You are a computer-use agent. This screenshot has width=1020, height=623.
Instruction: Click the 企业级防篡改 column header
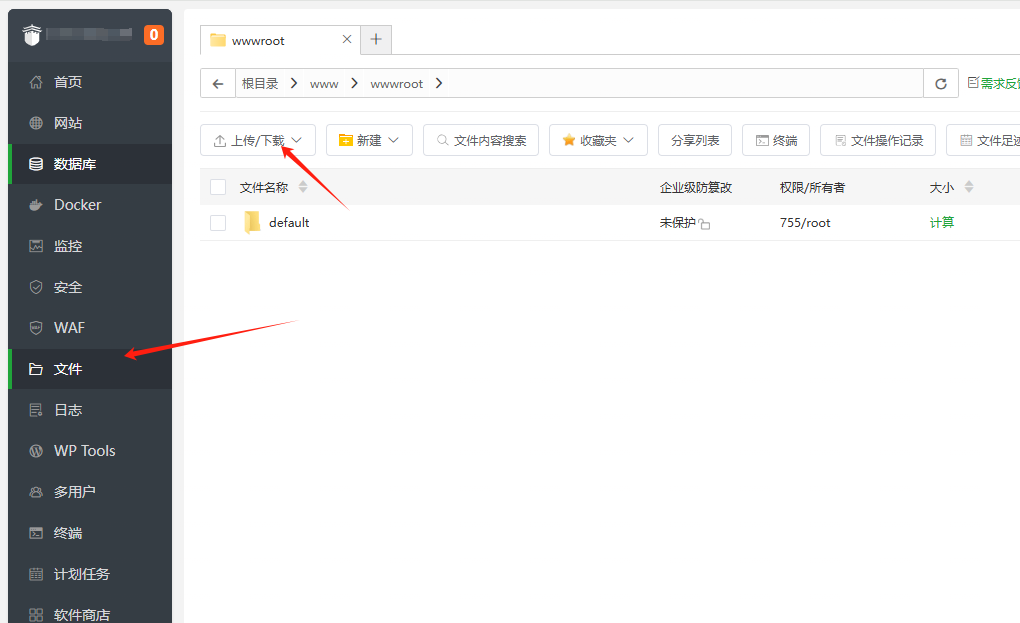coord(695,187)
